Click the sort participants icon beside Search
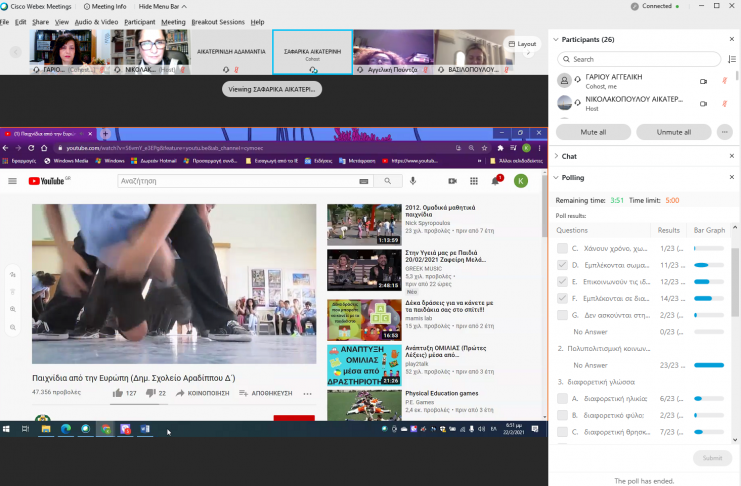 coord(732,59)
